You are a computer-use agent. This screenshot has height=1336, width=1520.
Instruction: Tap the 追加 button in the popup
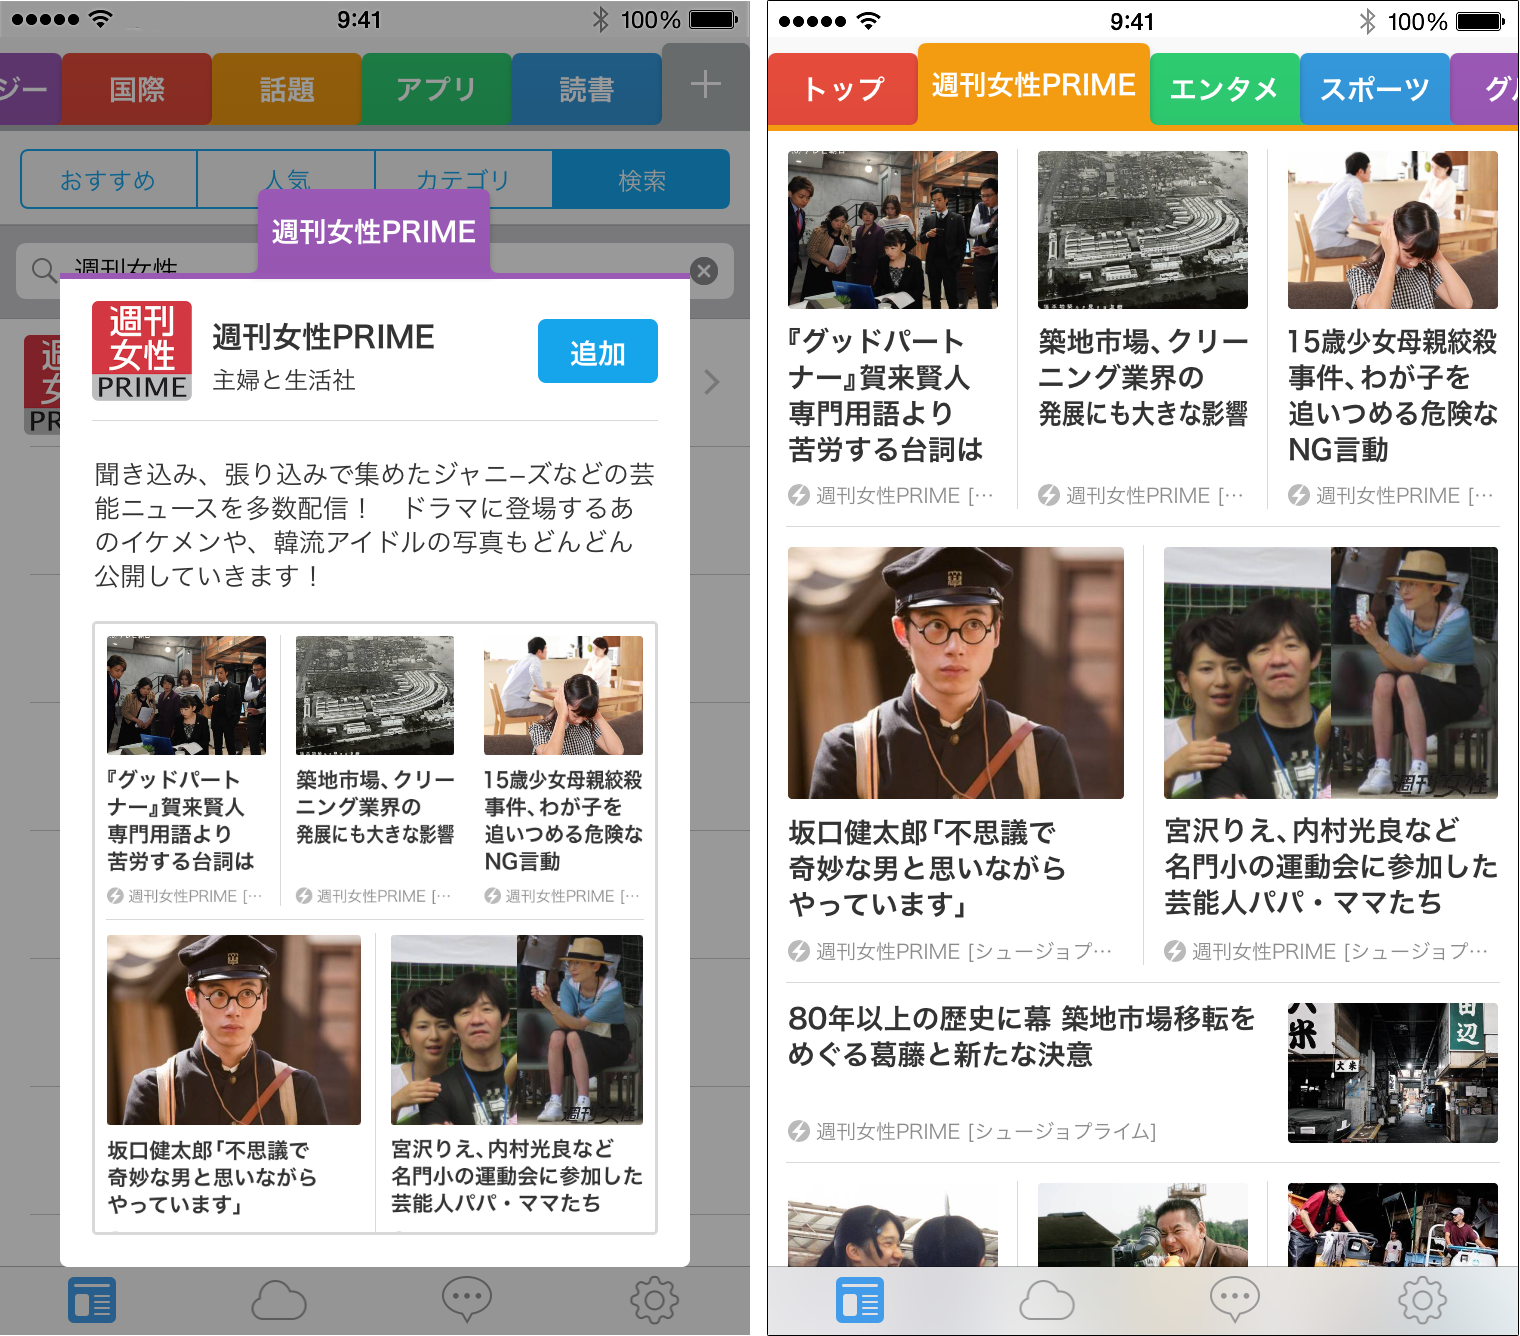pos(598,351)
